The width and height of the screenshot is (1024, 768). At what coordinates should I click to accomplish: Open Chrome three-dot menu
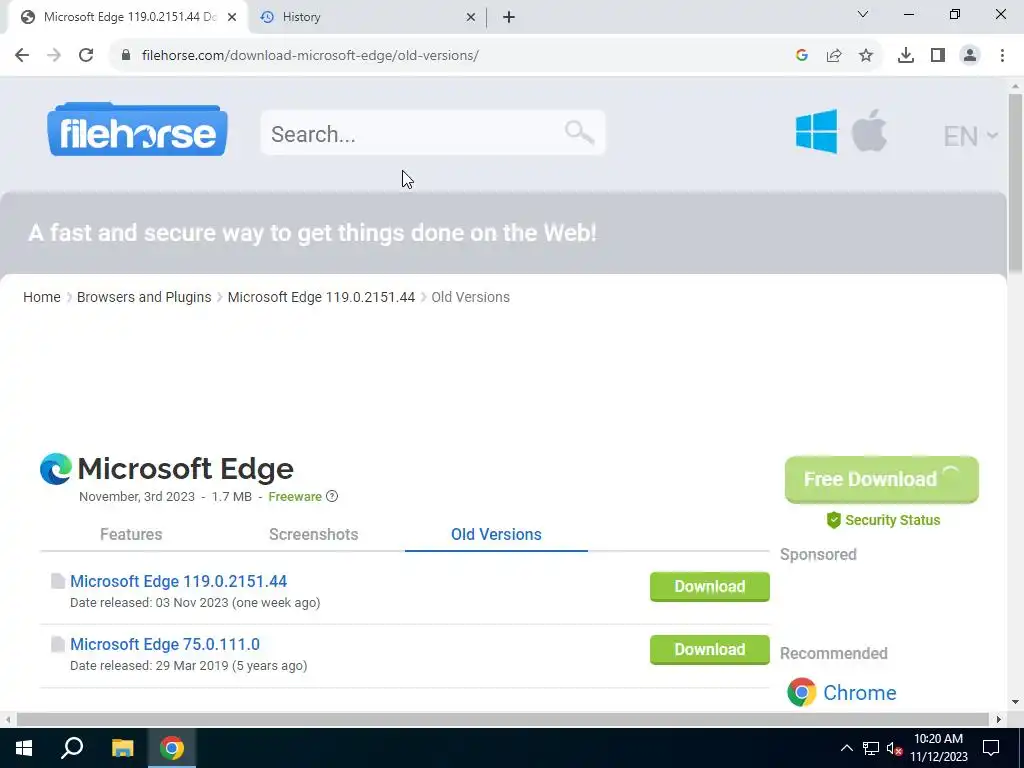1002,55
